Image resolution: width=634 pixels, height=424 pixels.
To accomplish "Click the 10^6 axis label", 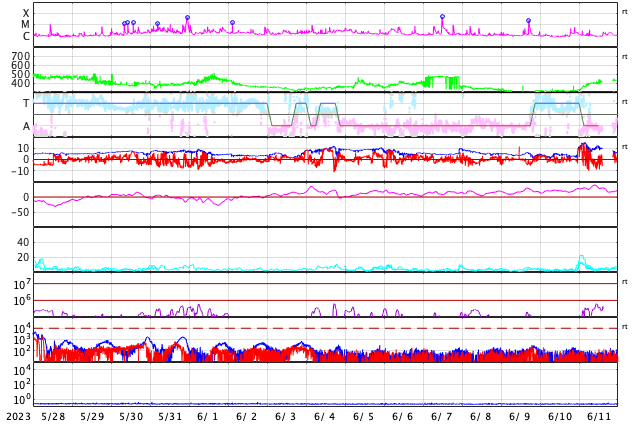I will tap(21, 301).
